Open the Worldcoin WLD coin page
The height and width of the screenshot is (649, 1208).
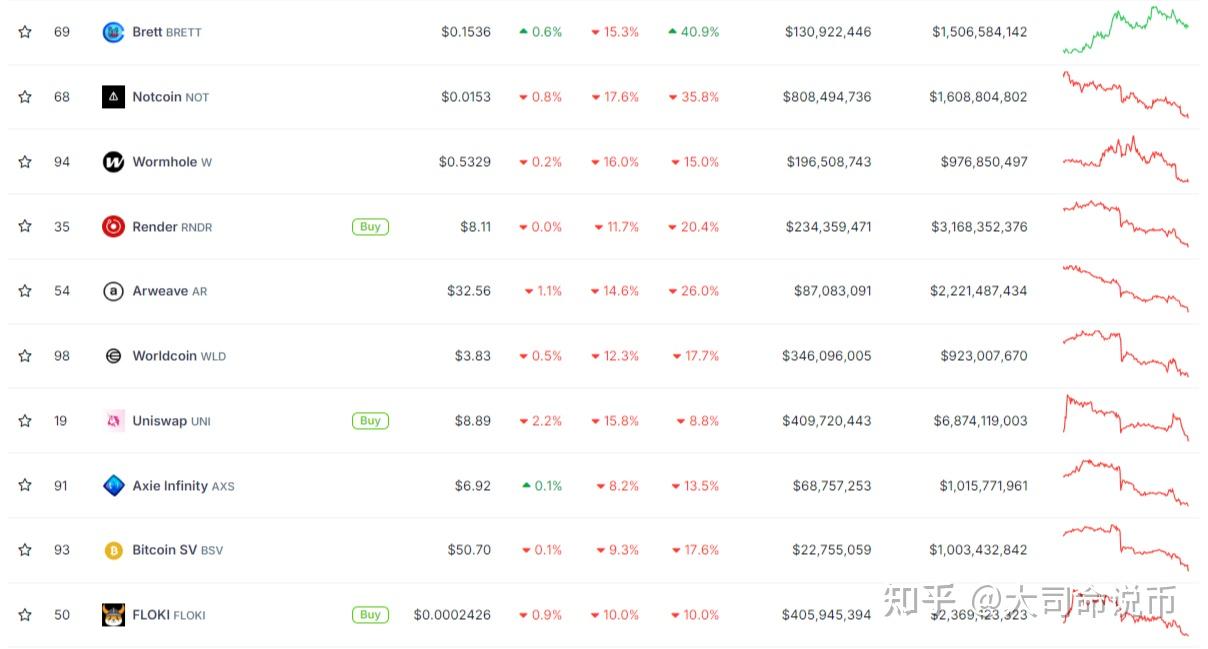[179, 356]
